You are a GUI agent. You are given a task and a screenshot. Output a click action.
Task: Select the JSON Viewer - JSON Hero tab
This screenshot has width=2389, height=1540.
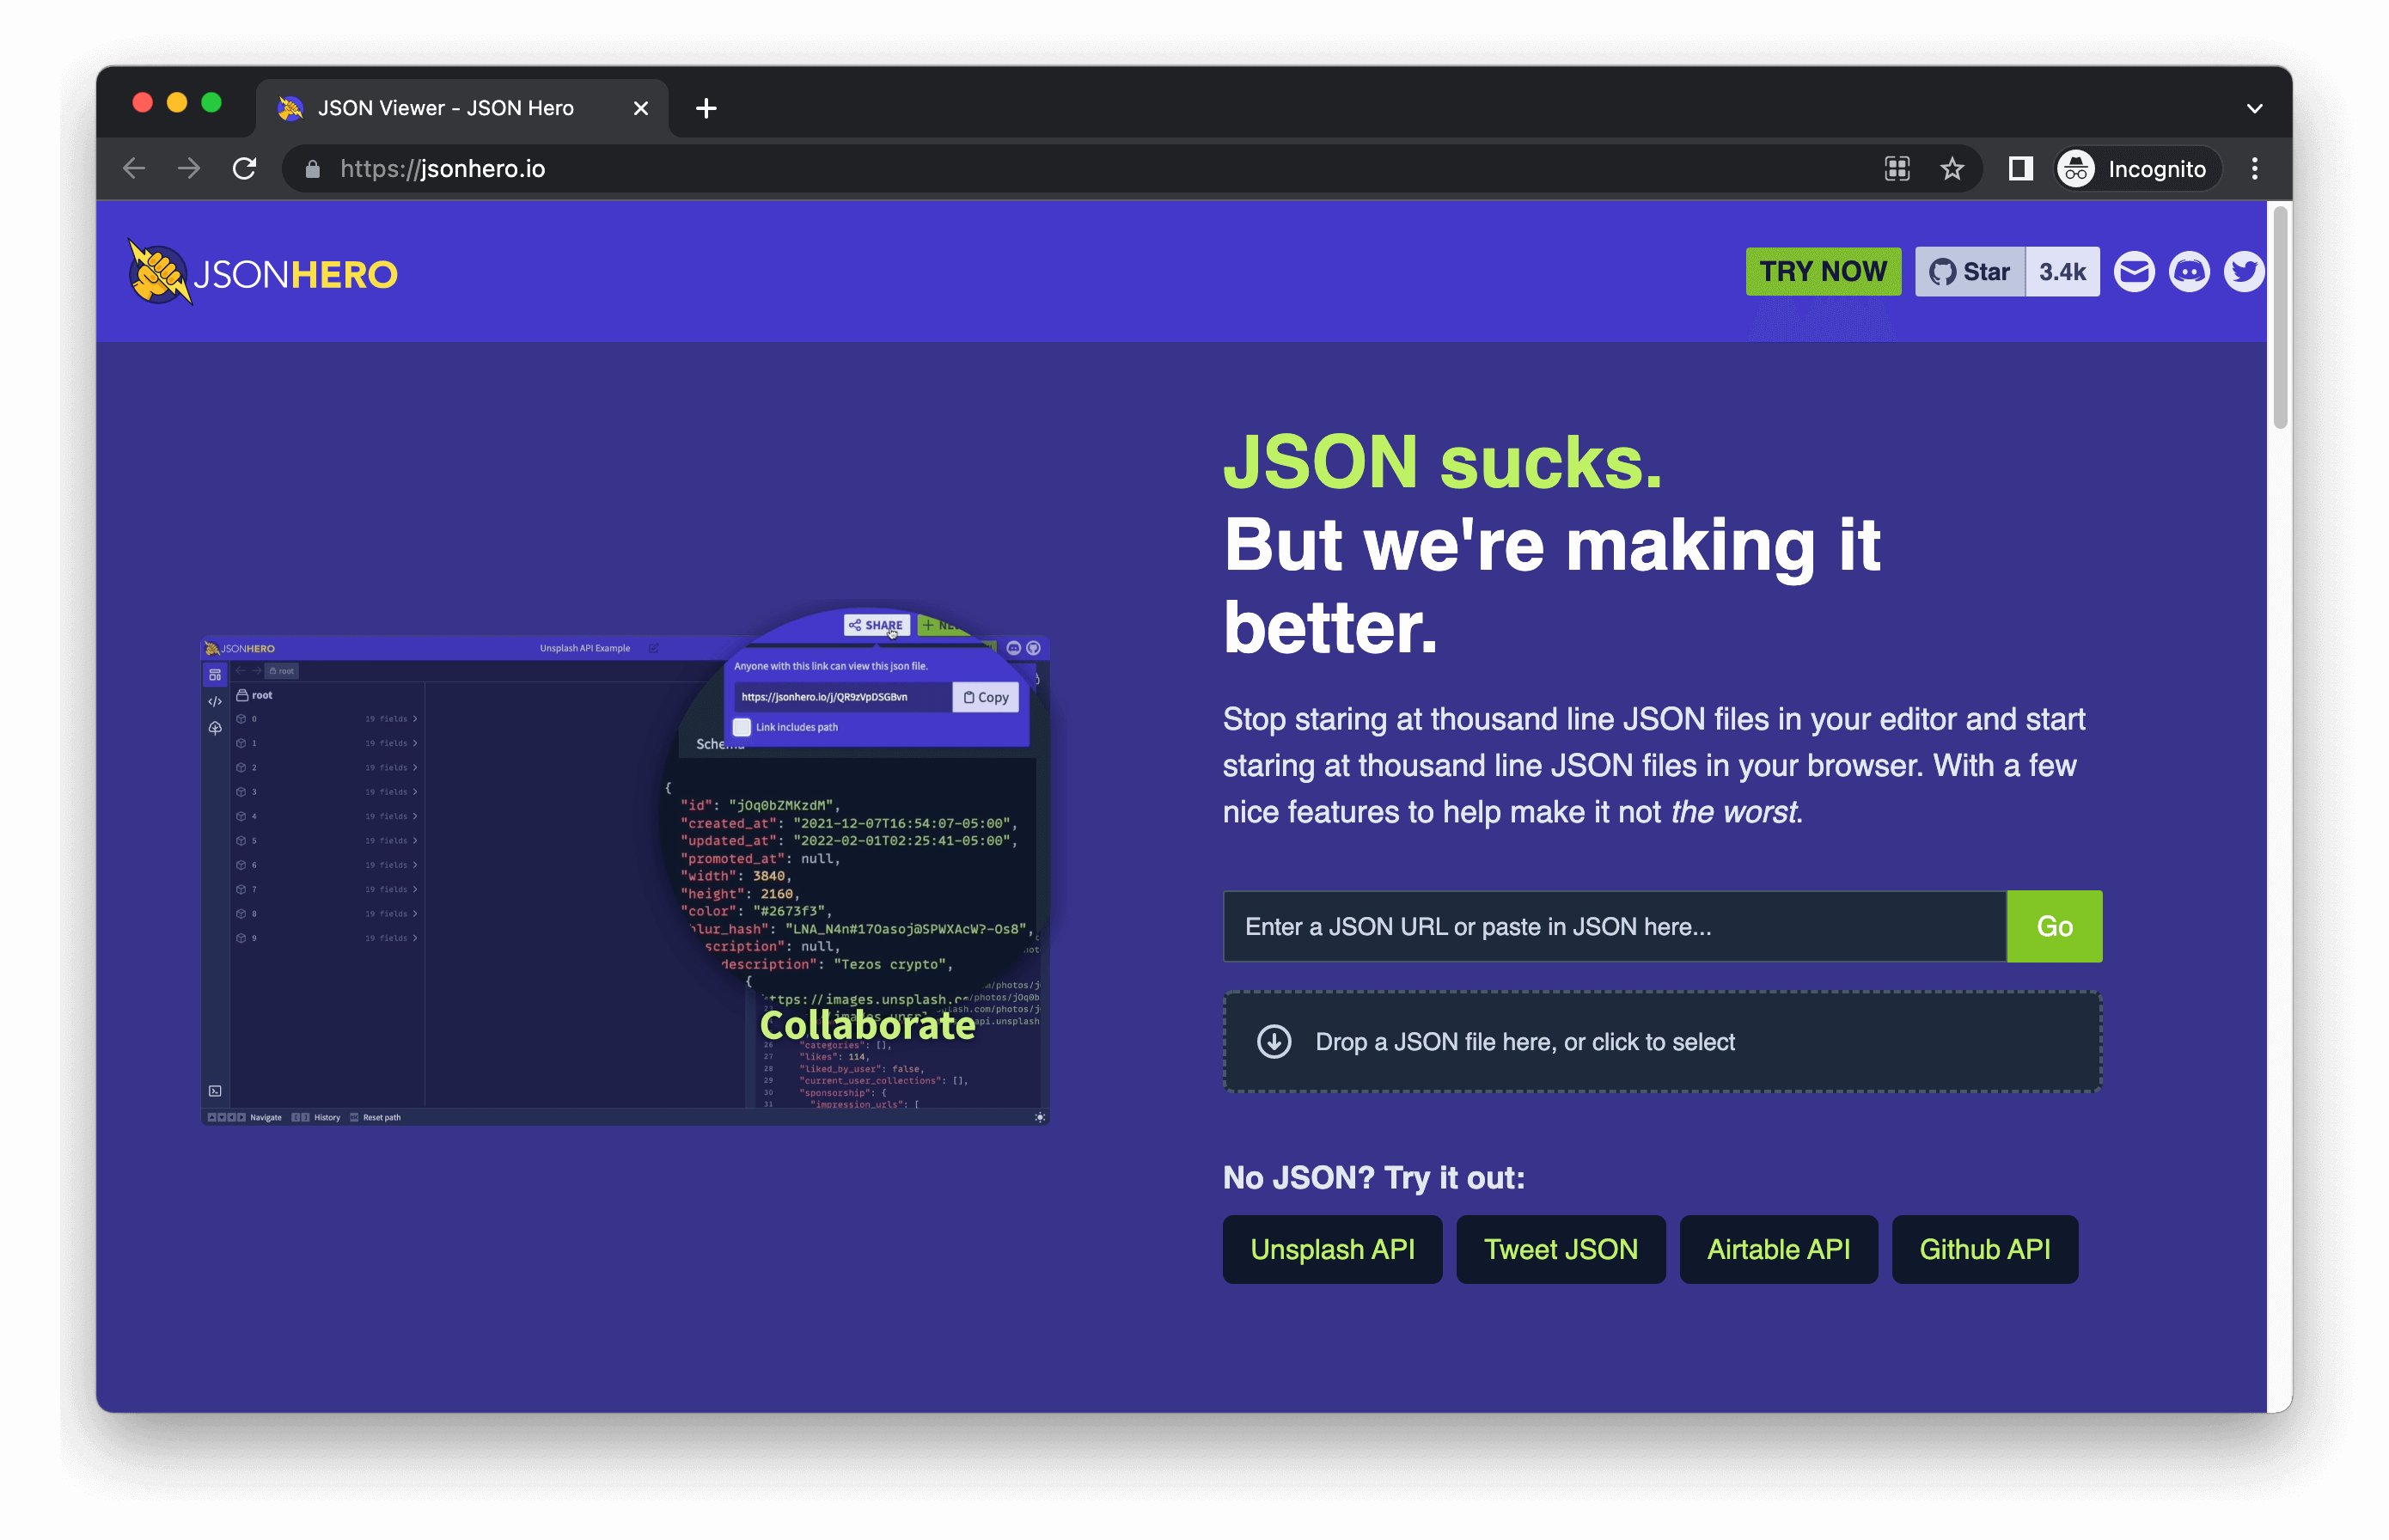(445, 108)
